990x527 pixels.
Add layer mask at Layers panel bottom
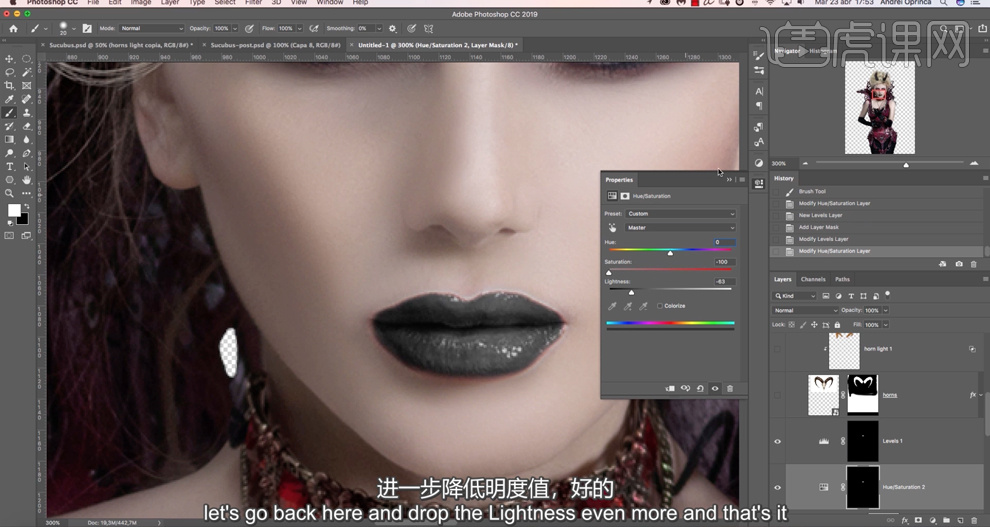918,520
